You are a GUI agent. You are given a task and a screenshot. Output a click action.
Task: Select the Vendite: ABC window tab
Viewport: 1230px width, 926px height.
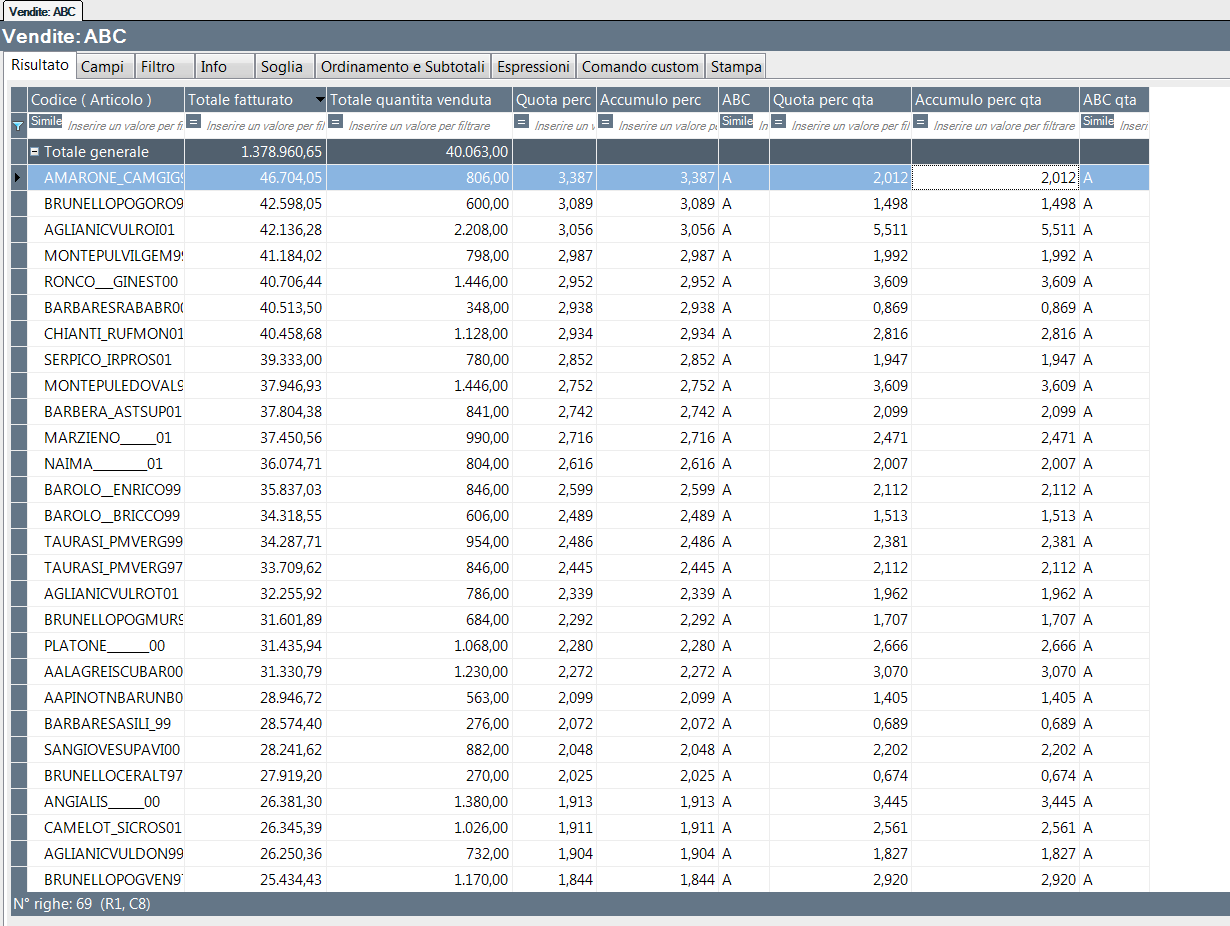coord(42,11)
